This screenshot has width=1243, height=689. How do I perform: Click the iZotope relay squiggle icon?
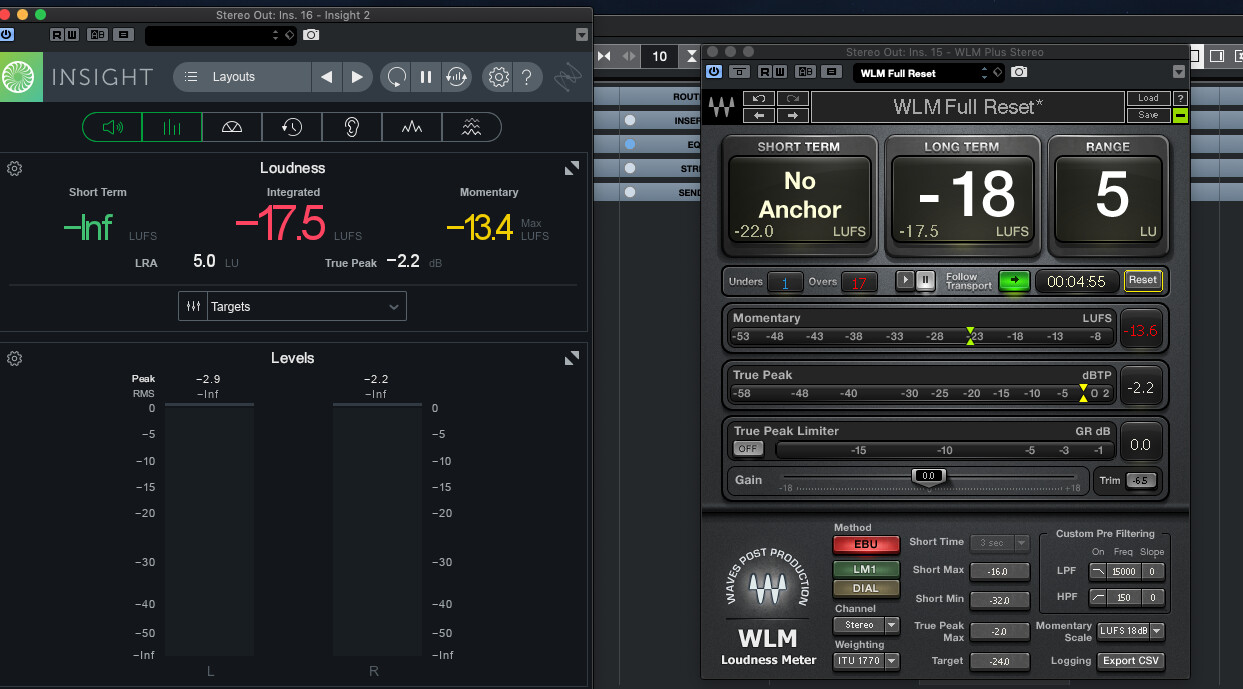click(569, 77)
